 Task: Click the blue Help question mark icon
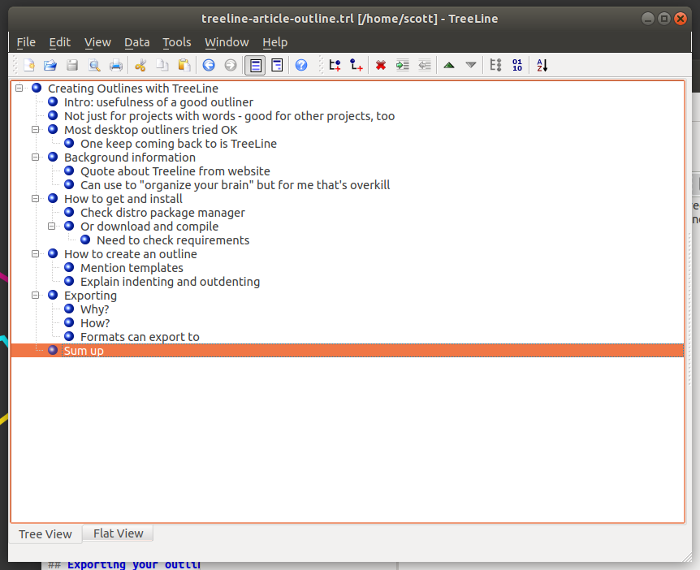(301, 65)
